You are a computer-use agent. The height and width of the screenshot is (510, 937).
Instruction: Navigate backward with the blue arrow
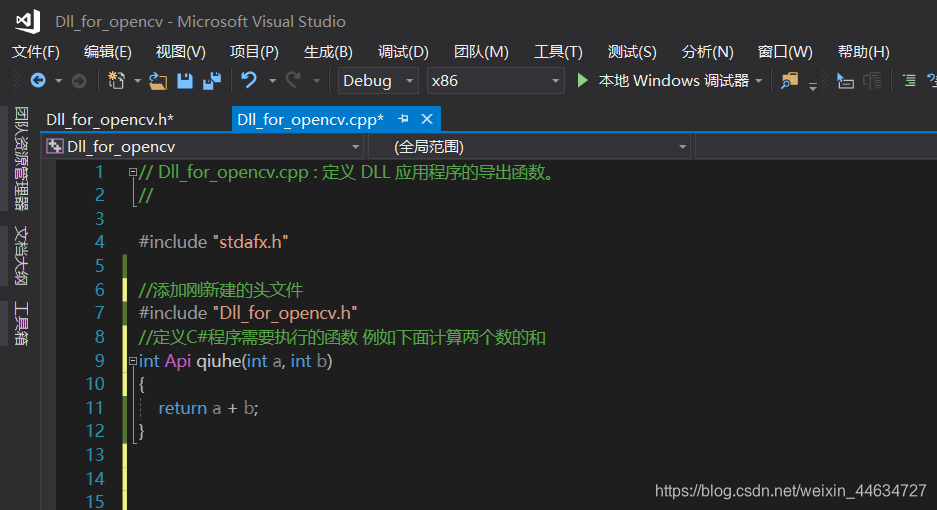click(x=38, y=80)
